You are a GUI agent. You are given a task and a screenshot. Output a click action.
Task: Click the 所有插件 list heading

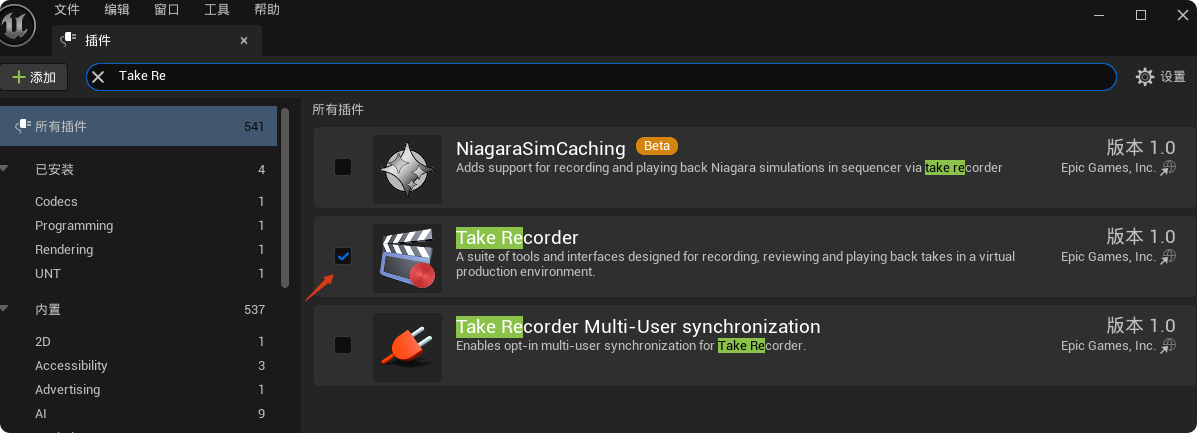point(338,109)
